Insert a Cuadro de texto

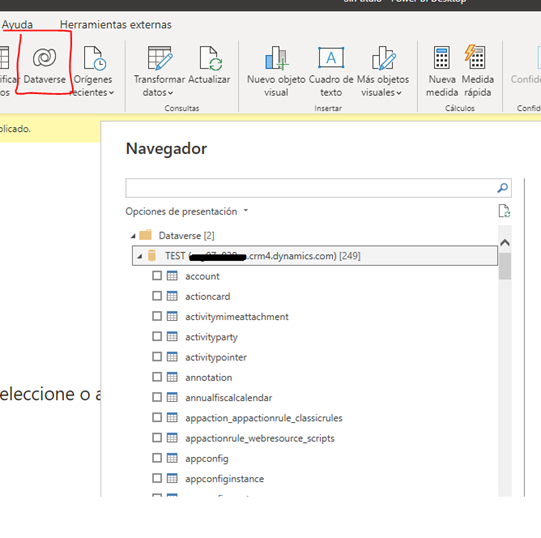[331, 72]
